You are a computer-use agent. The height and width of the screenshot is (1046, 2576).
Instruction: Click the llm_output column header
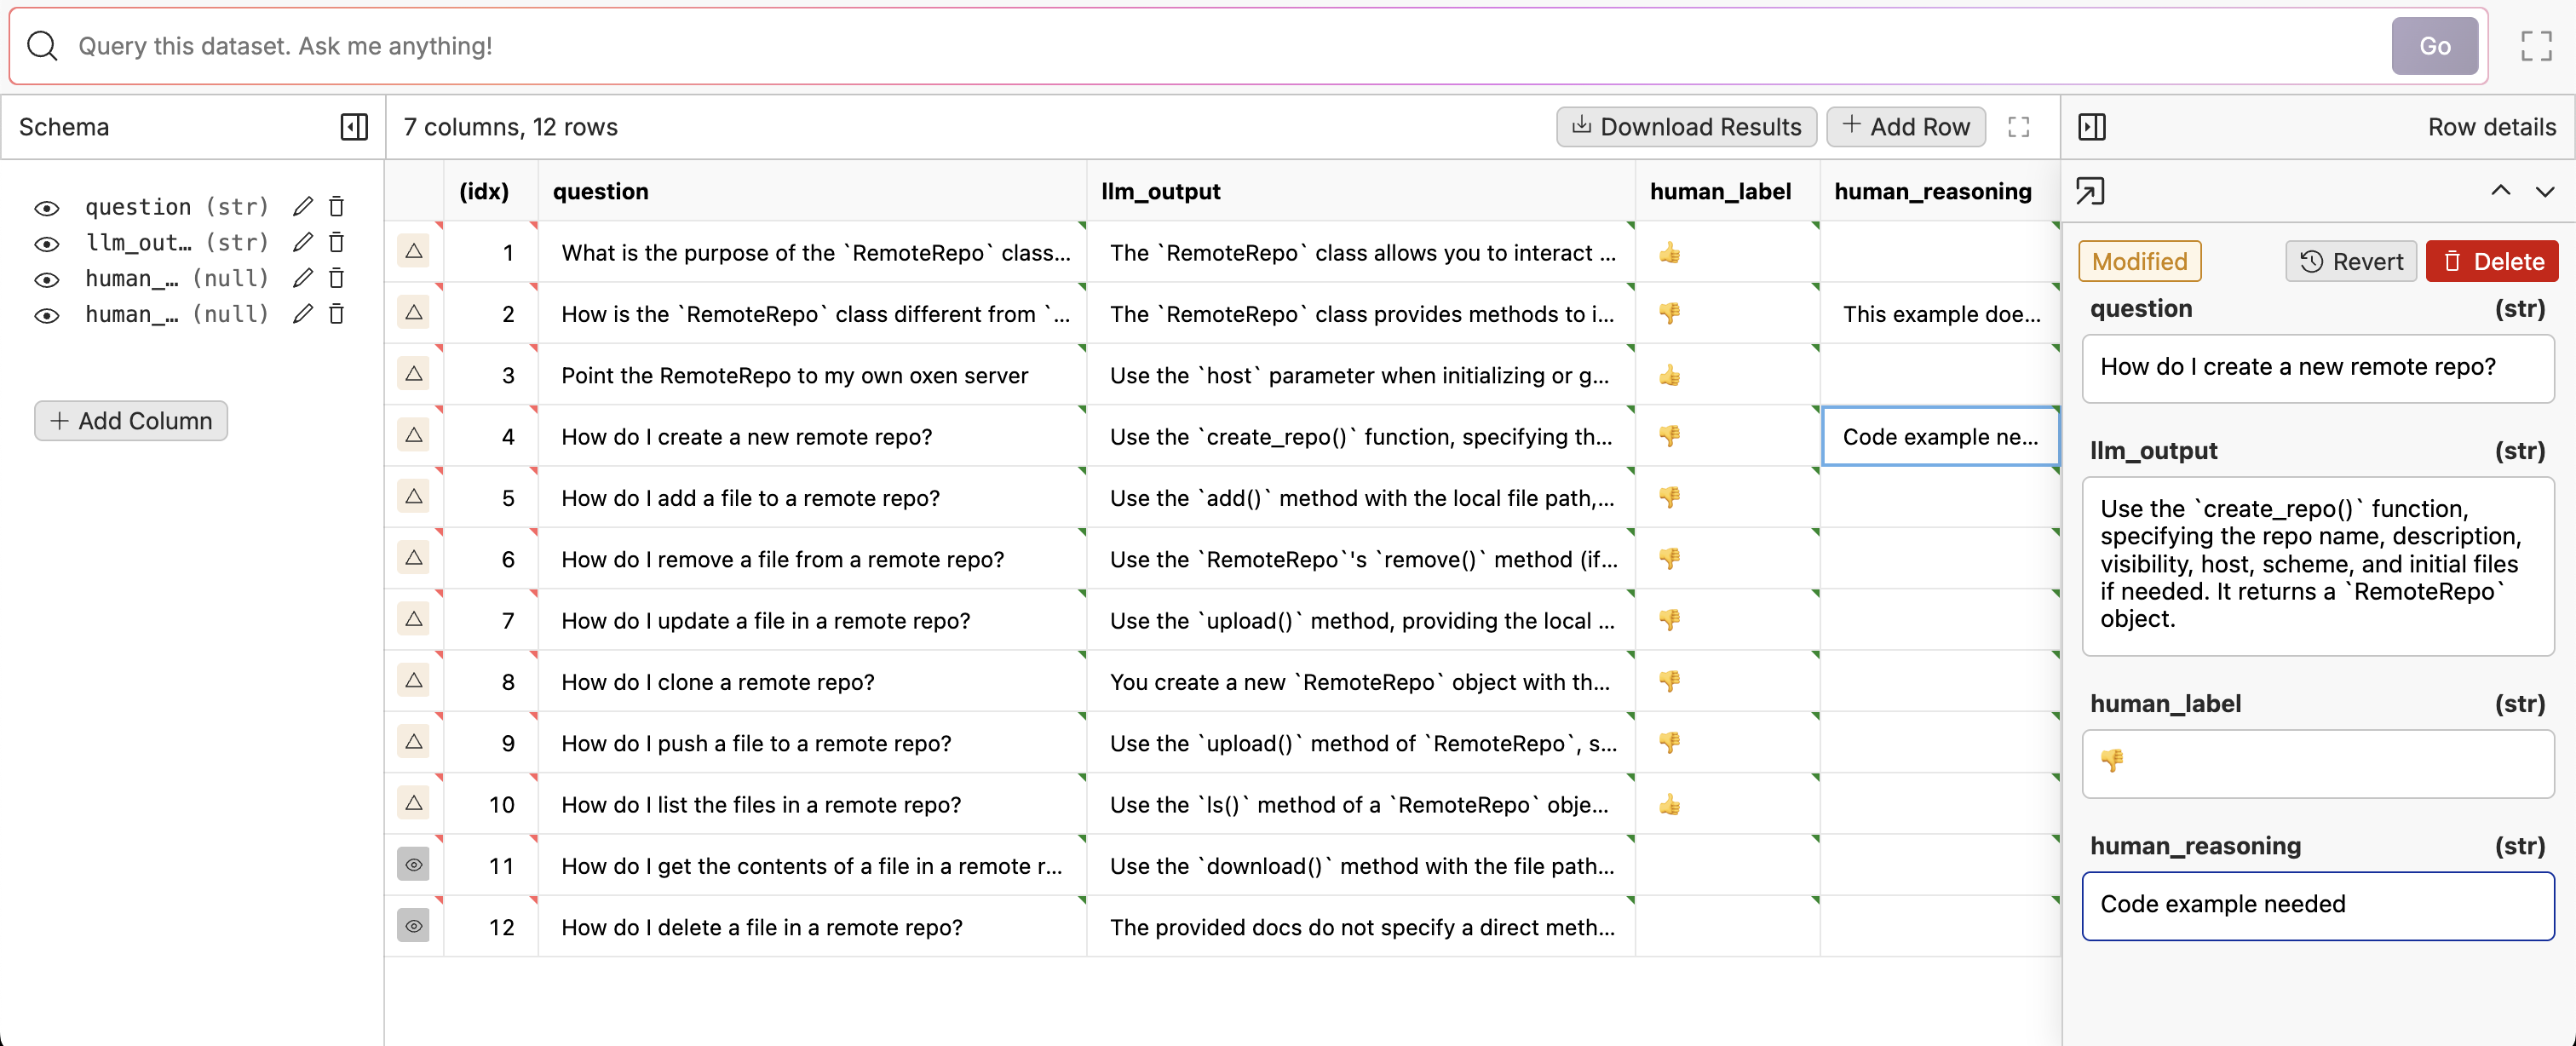click(x=1160, y=191)
